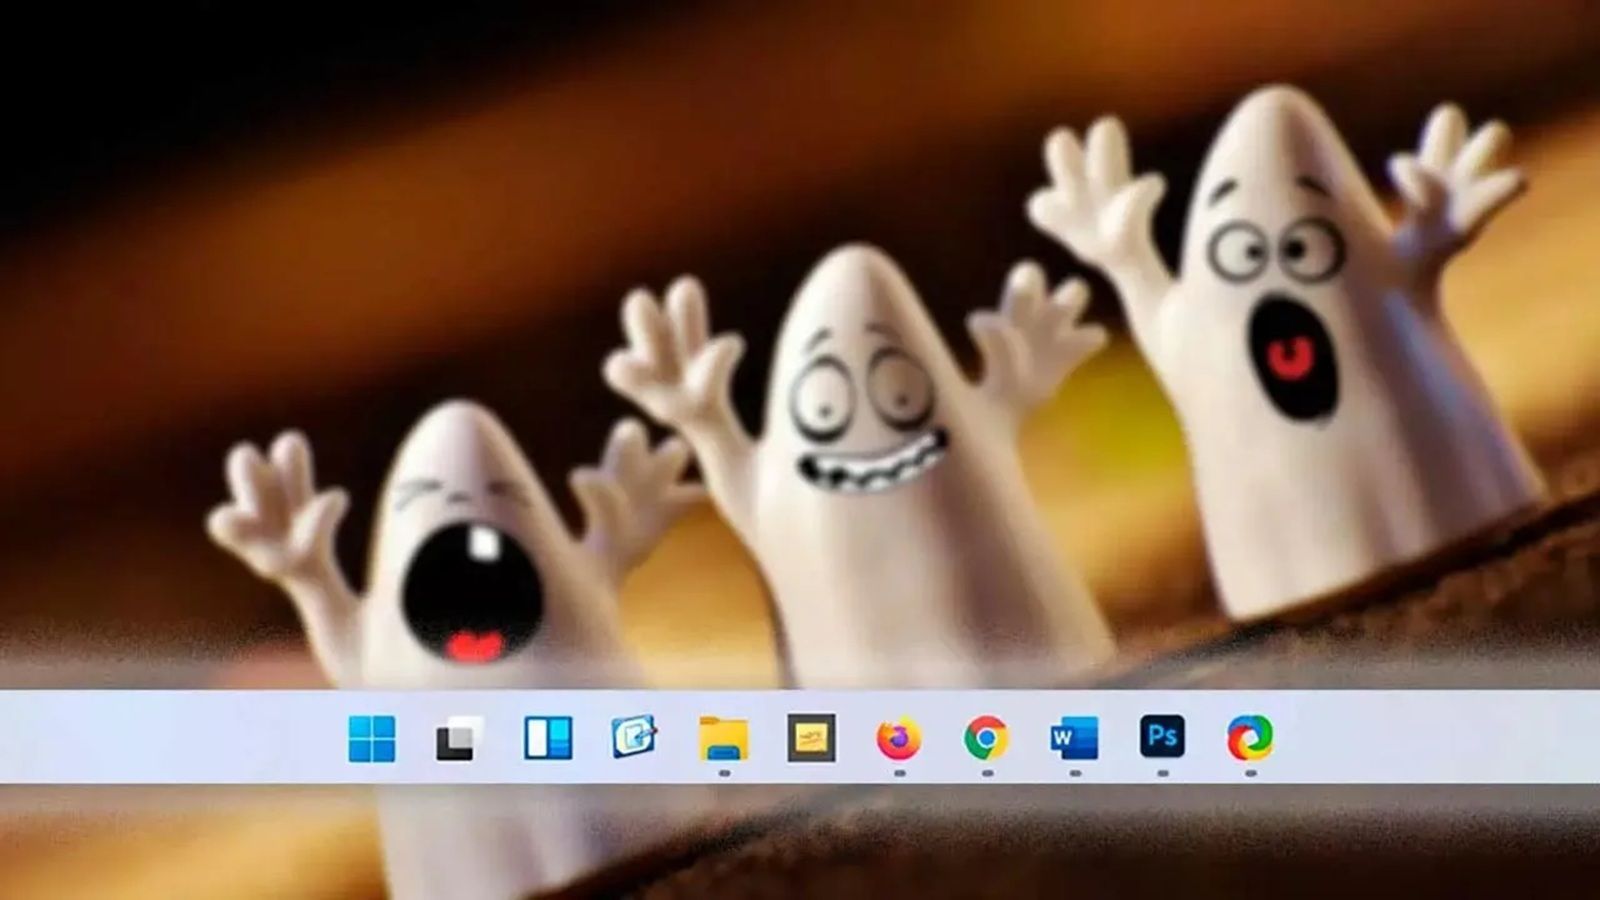The width and height of the screenshot is (1600, 900).
Task: Switch to Google Chrome
Action: point(986,739)
